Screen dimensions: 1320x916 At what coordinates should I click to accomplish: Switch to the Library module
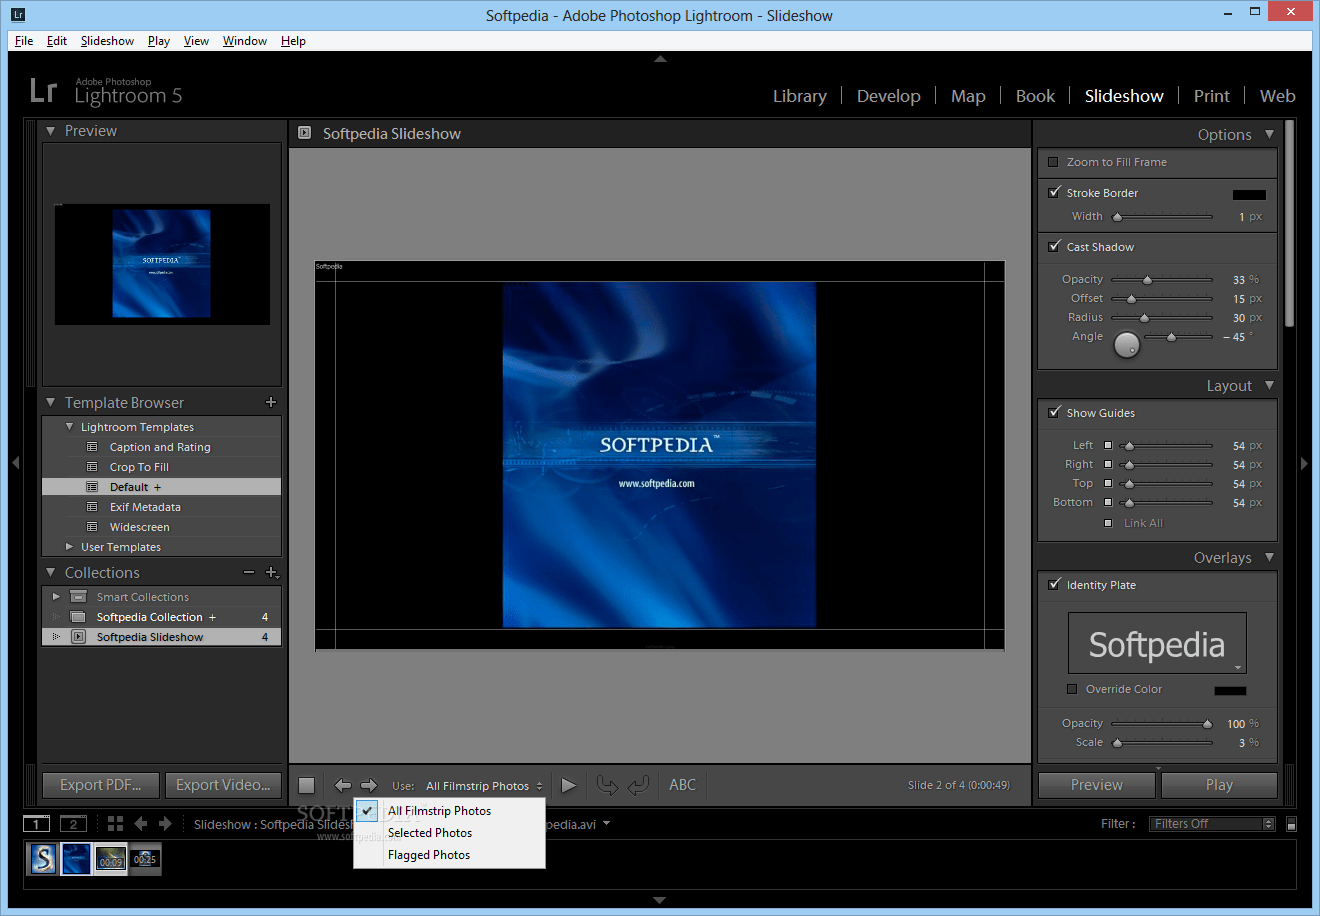(800, 96)
